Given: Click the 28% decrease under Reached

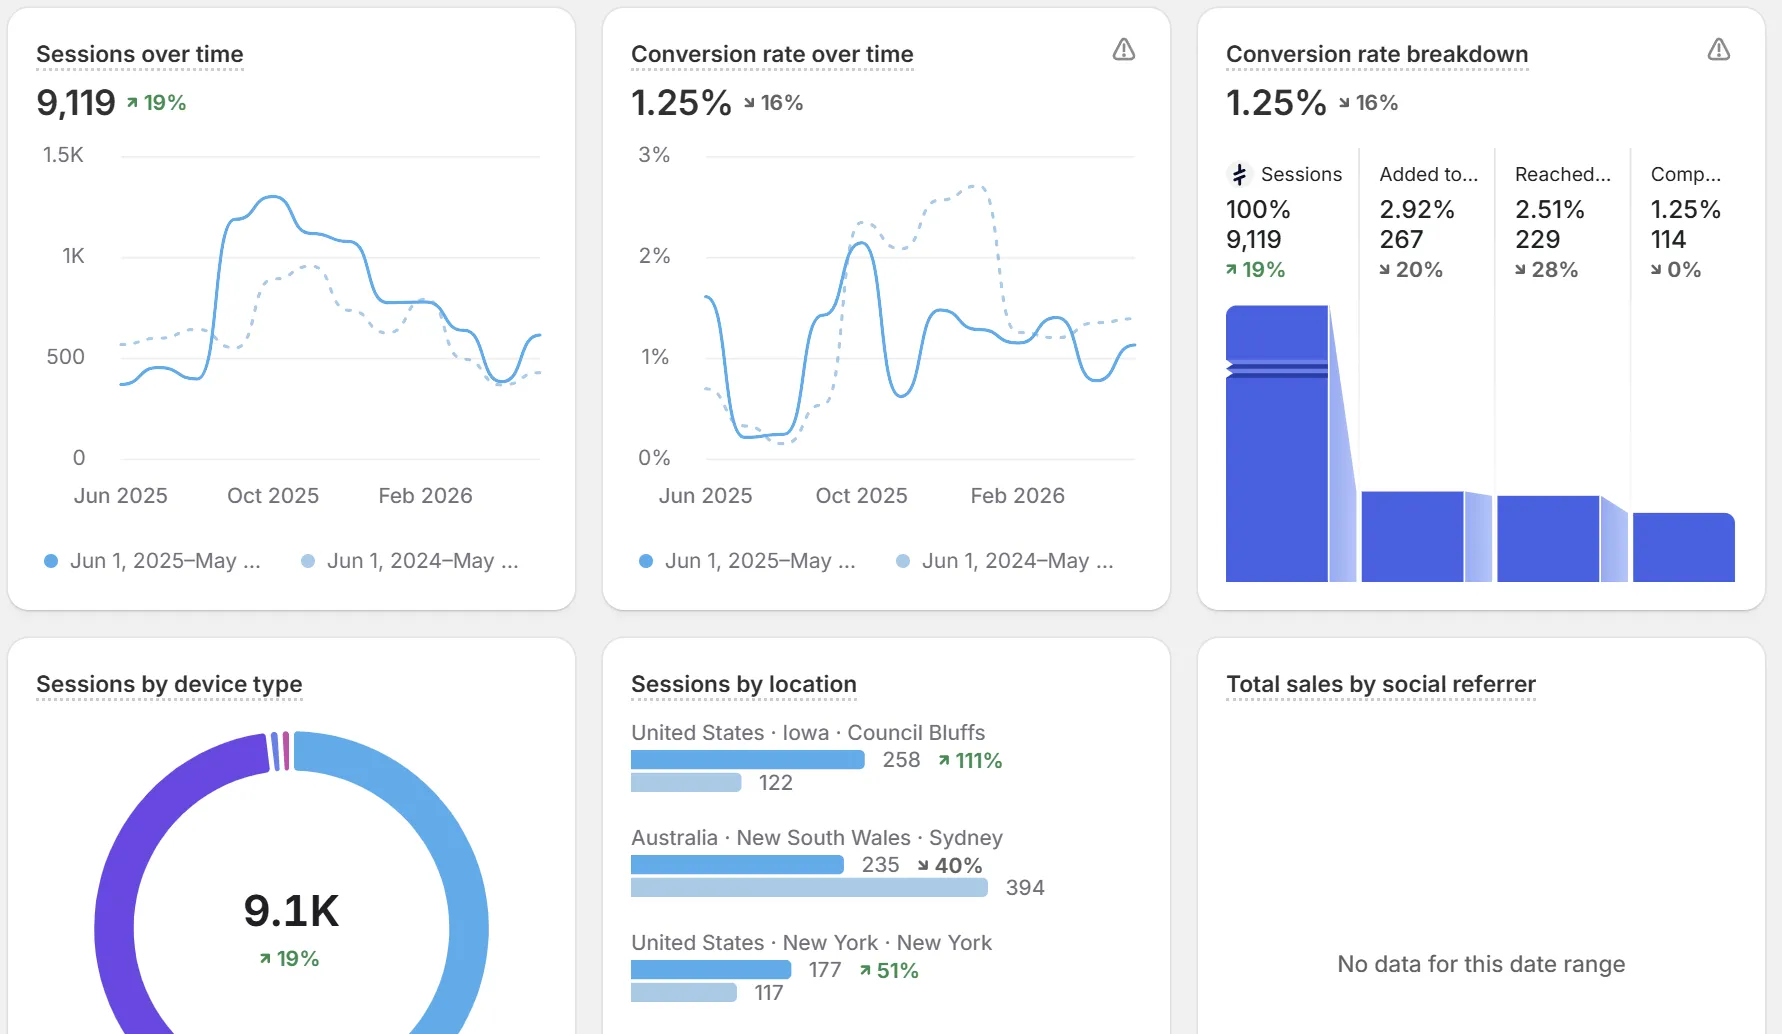Looking at the screenshot, I should [x=1546, y=270].
